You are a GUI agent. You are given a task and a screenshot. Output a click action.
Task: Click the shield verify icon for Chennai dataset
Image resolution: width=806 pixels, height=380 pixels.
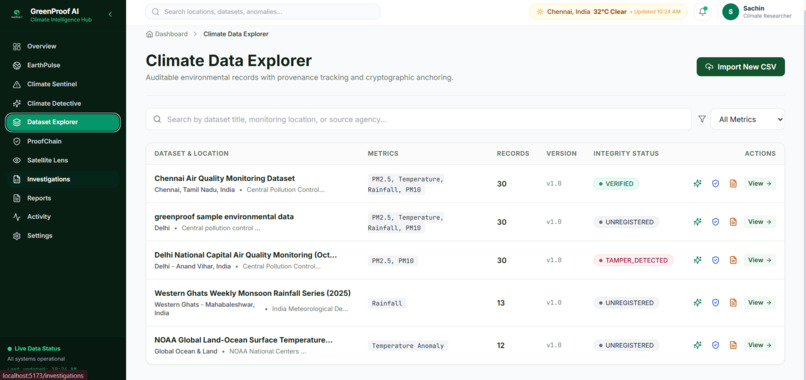tap(715, 184)
